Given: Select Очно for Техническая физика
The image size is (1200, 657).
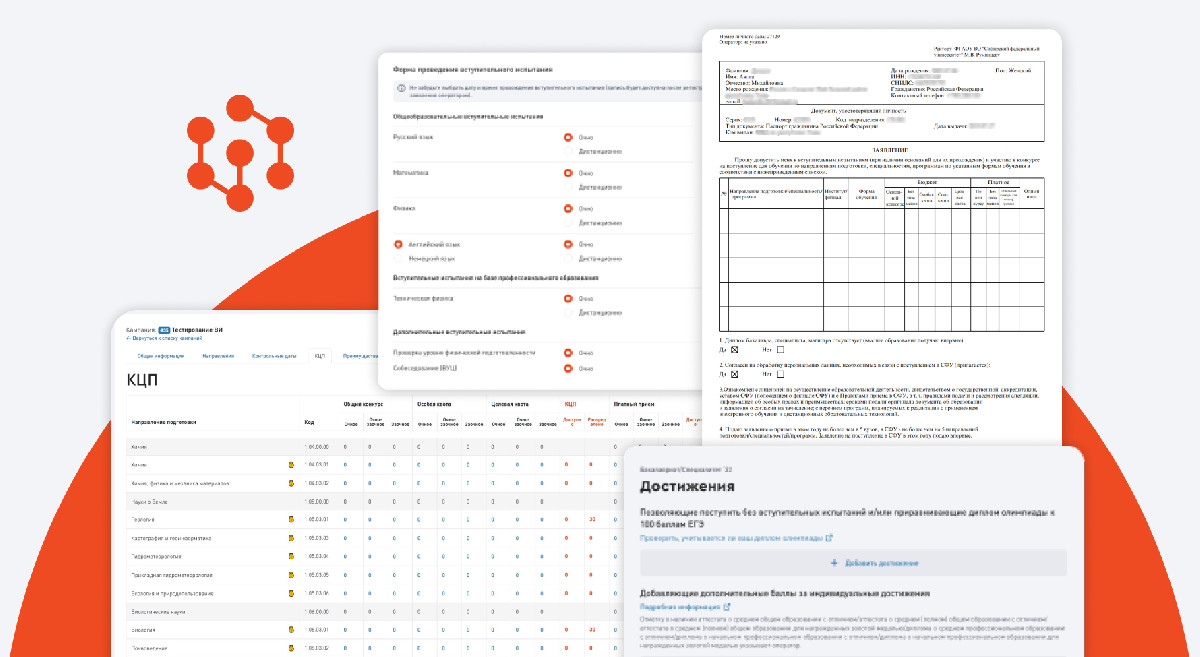Looking at the screenshot, I should 568,298.
